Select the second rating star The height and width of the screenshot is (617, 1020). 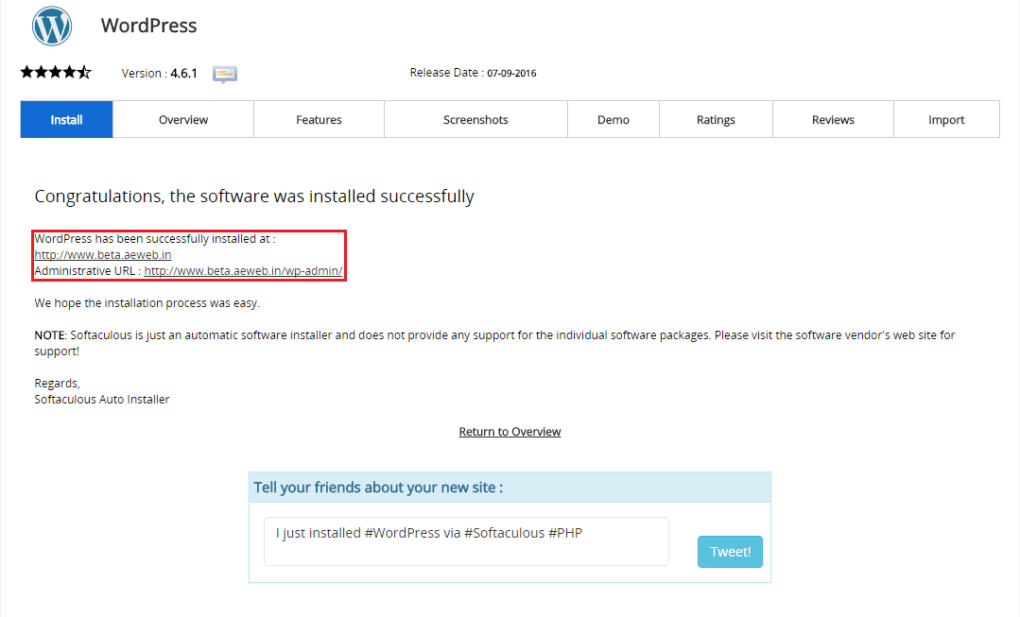39,71
